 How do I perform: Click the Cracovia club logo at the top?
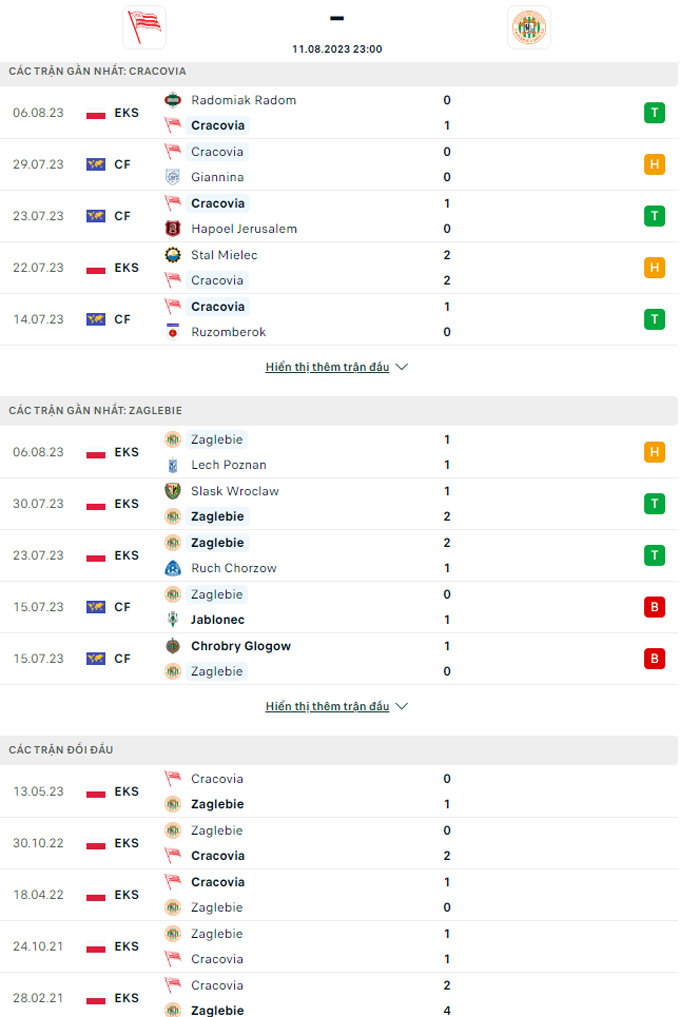tap(144, 27)
